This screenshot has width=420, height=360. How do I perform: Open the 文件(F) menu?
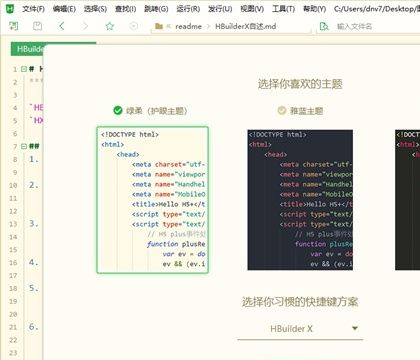click(33, 9)
